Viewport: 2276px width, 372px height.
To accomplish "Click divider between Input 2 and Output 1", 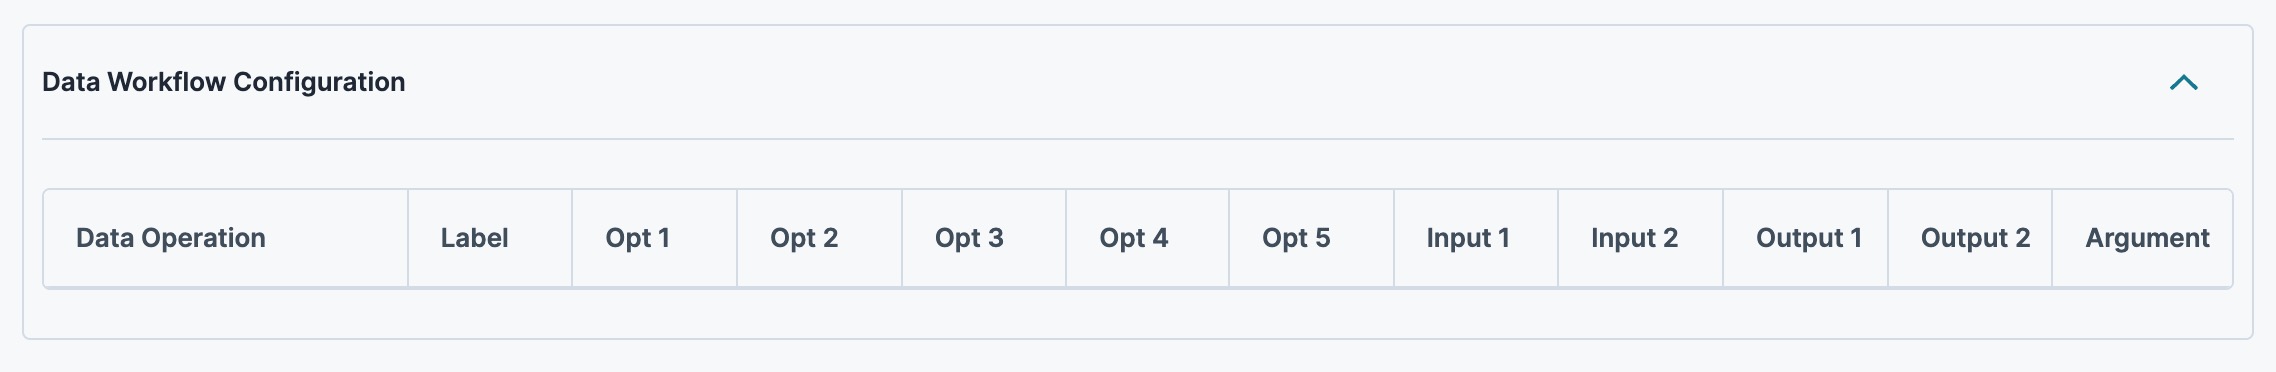I will click(1723, 238).
